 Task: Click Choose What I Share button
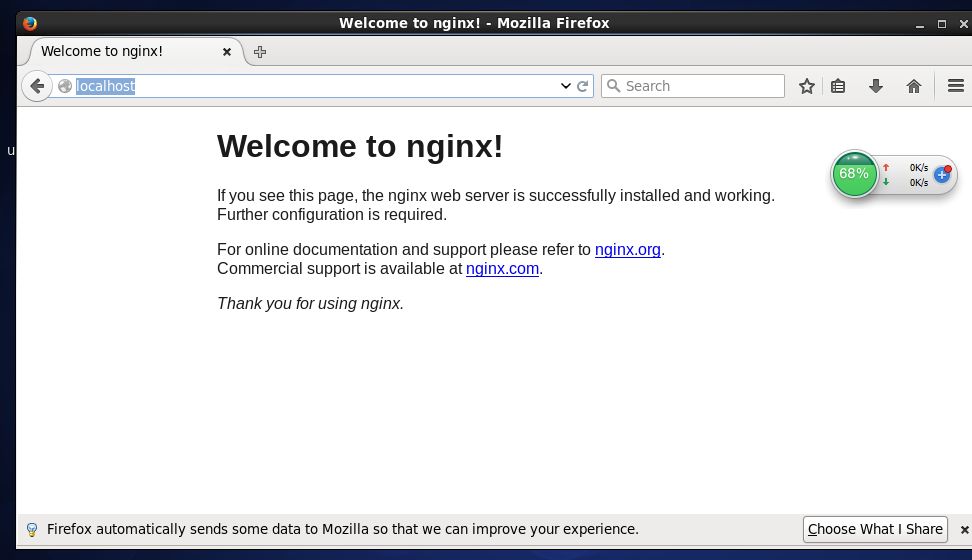[875, 529]
